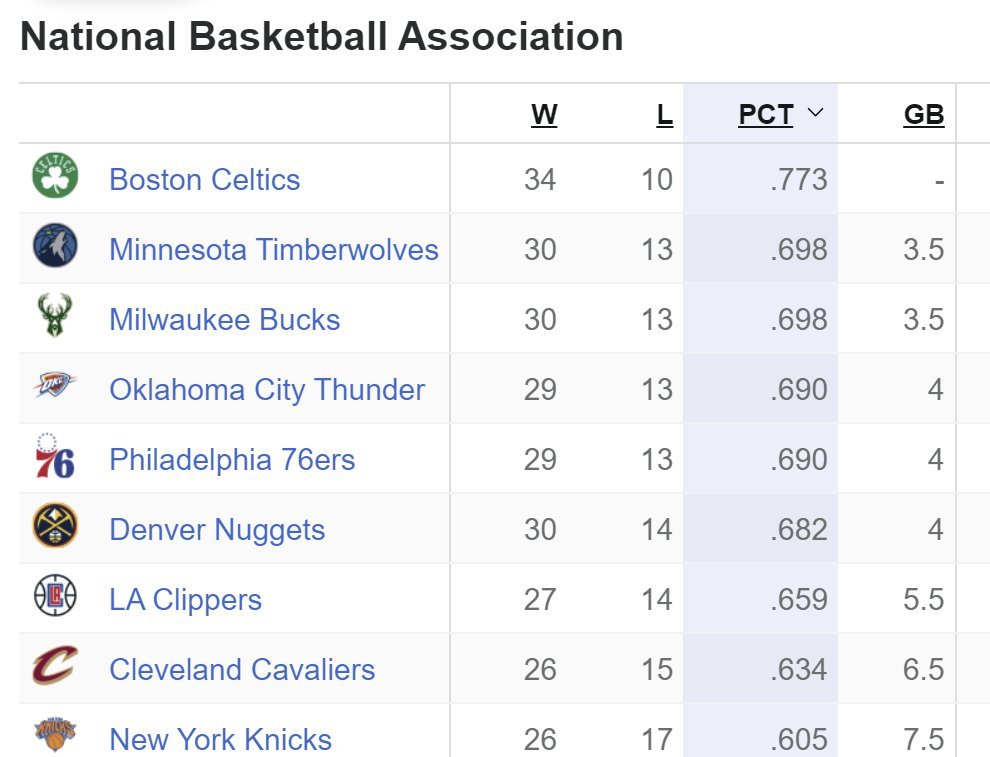Image resolution: width=990 pixels, height=757 pixels.
Task: Click the Oklahoma City Thunder logo
Action: (56, 384)
